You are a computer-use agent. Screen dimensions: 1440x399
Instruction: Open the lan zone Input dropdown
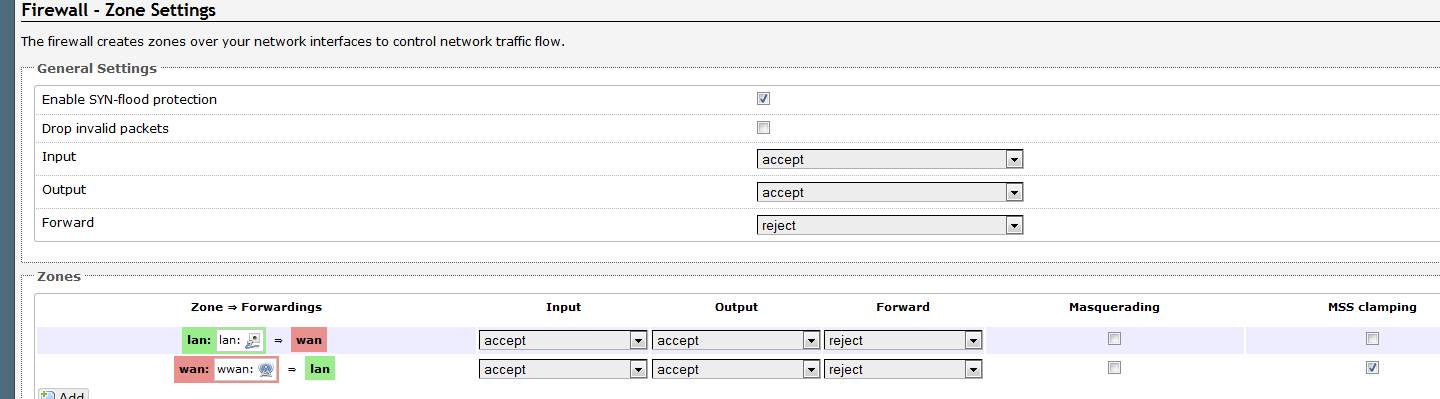[x=563, y=340]
